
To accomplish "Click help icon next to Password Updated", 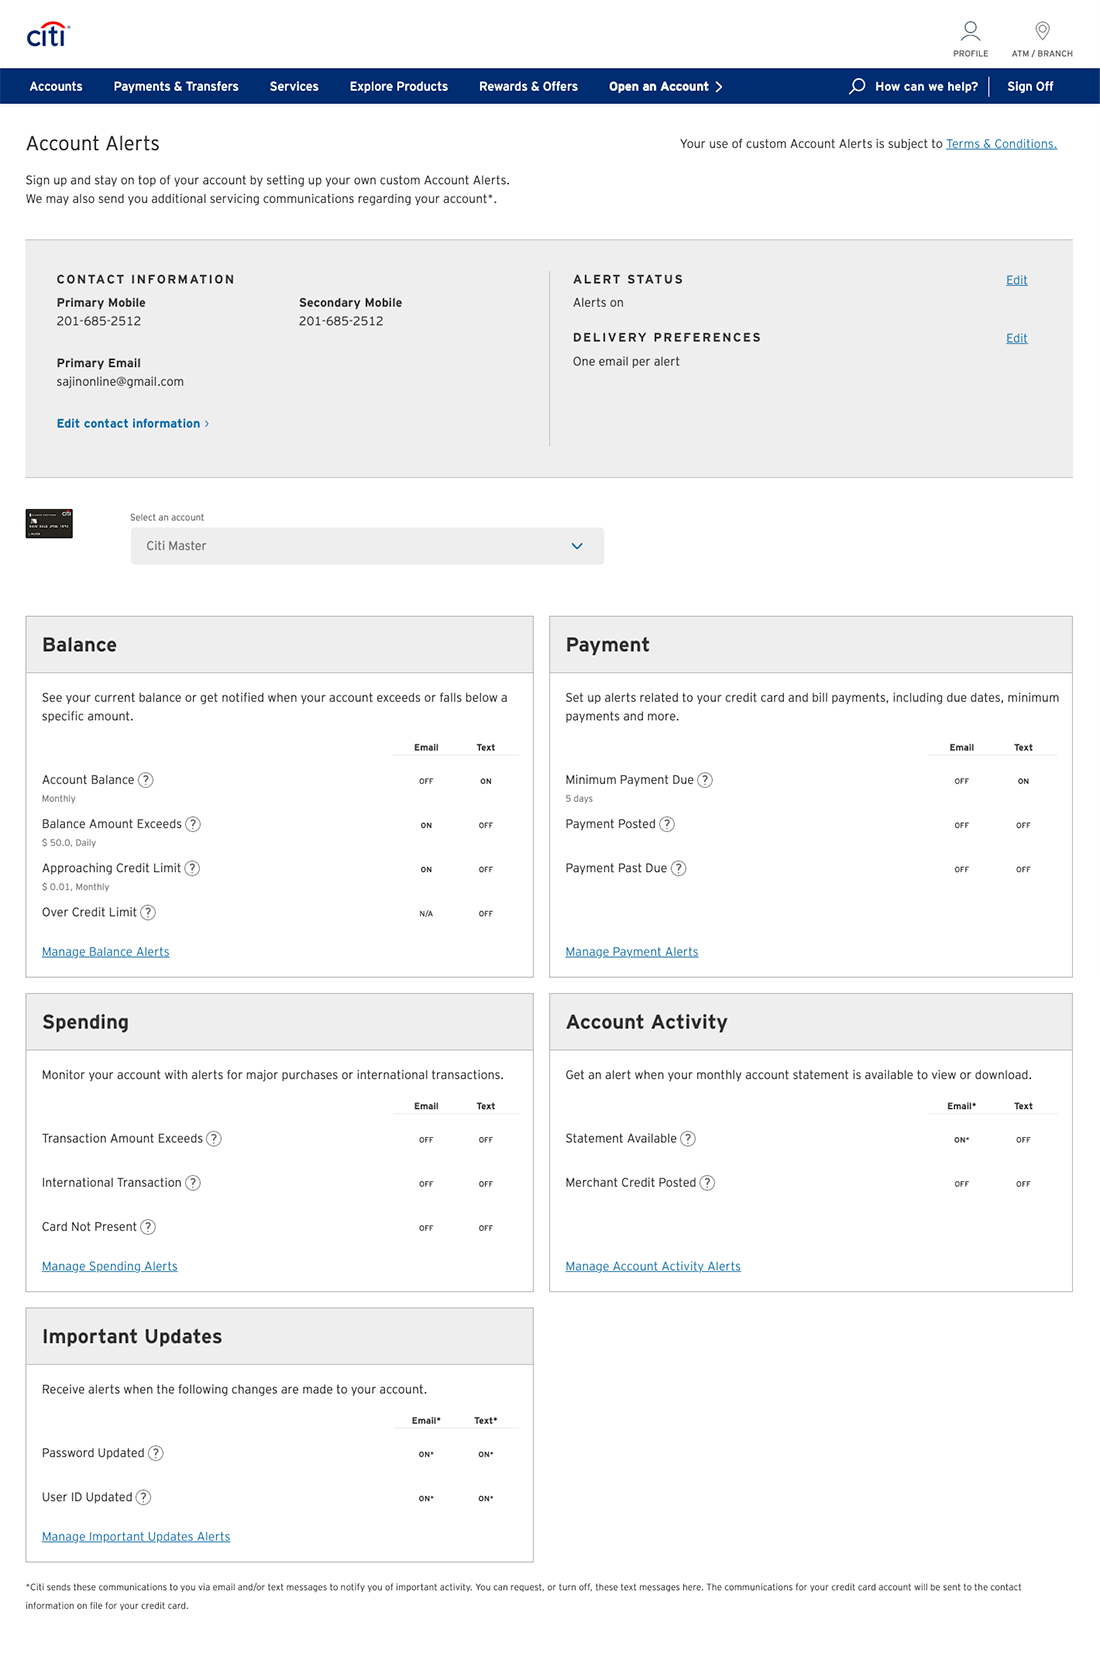I will point(156,1453).
